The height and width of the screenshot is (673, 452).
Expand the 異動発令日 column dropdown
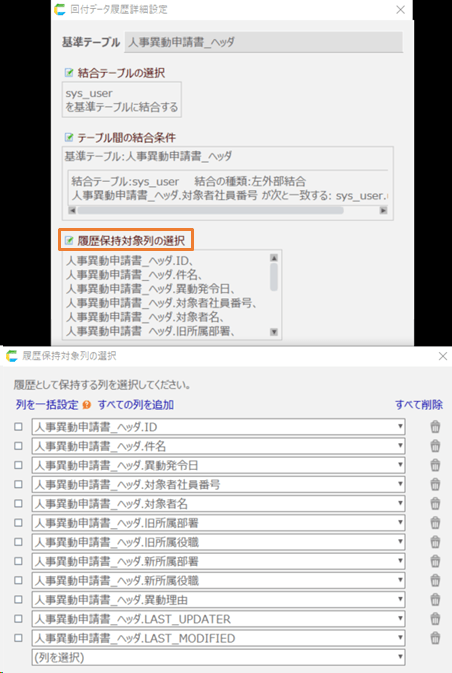click(218, 465)
